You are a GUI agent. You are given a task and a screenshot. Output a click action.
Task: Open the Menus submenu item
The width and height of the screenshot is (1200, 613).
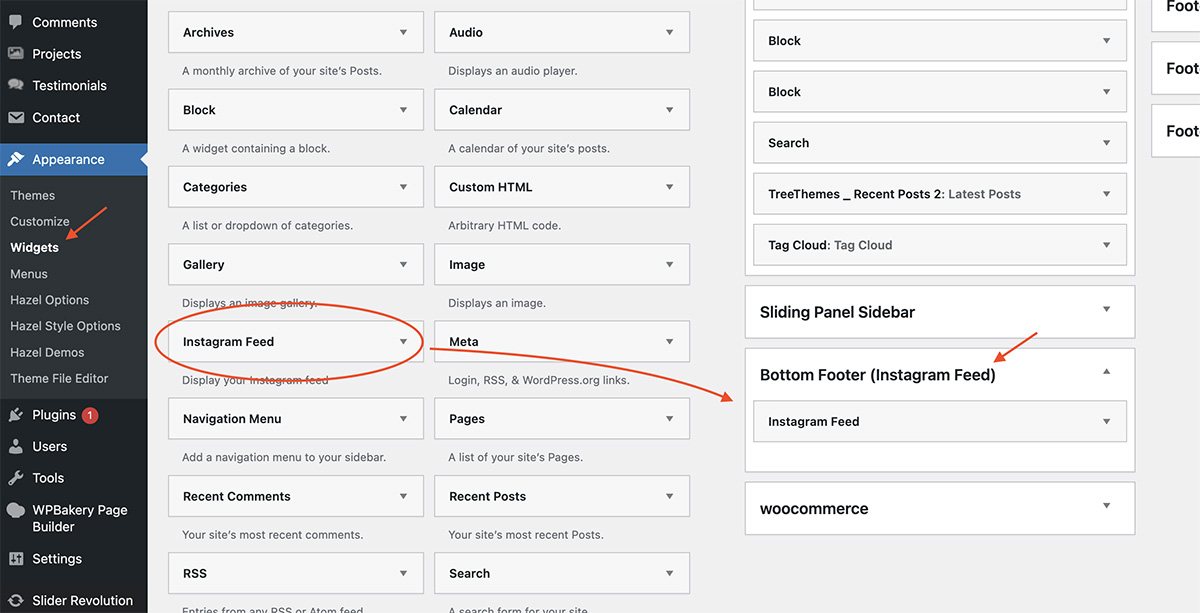tap(29, 274)
